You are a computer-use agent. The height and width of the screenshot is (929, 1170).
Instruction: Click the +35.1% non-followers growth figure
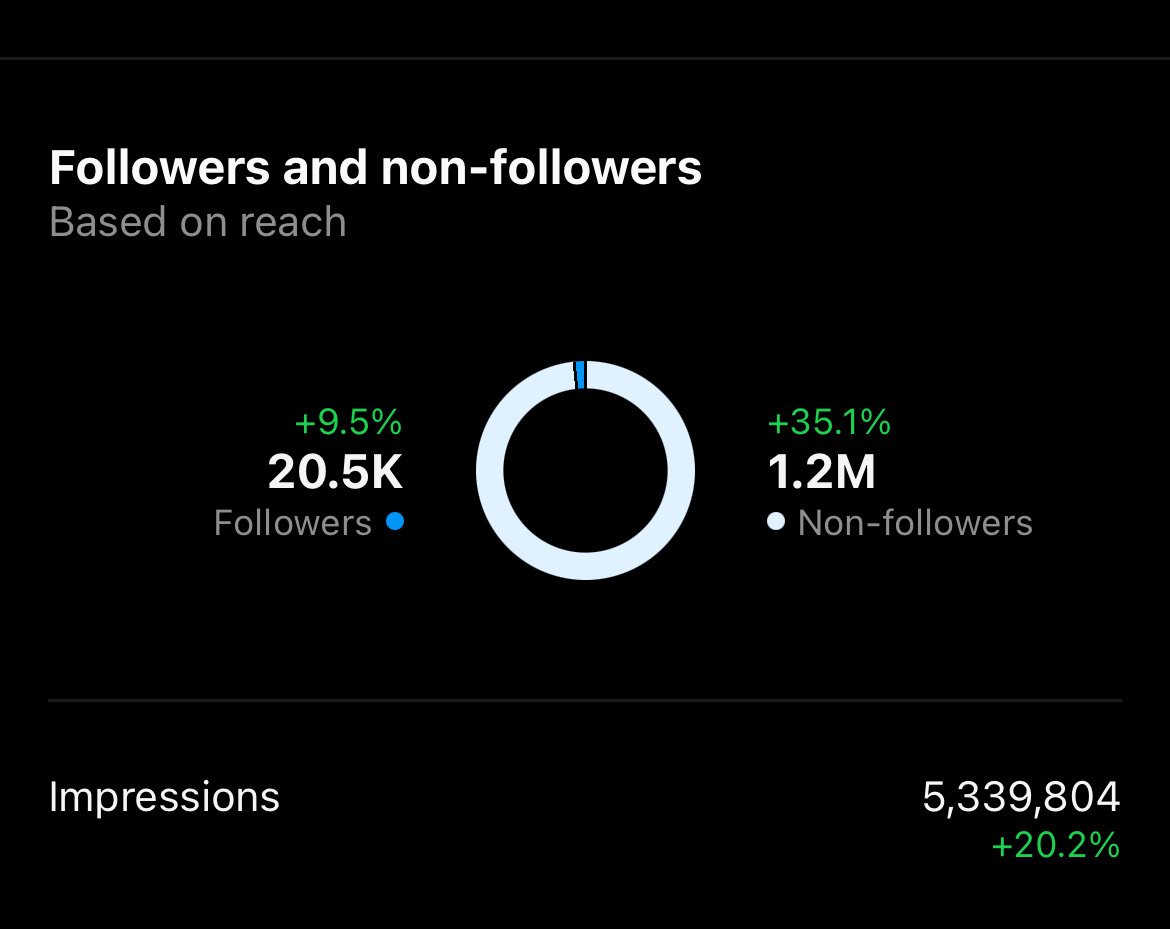[x=828, y=422]
